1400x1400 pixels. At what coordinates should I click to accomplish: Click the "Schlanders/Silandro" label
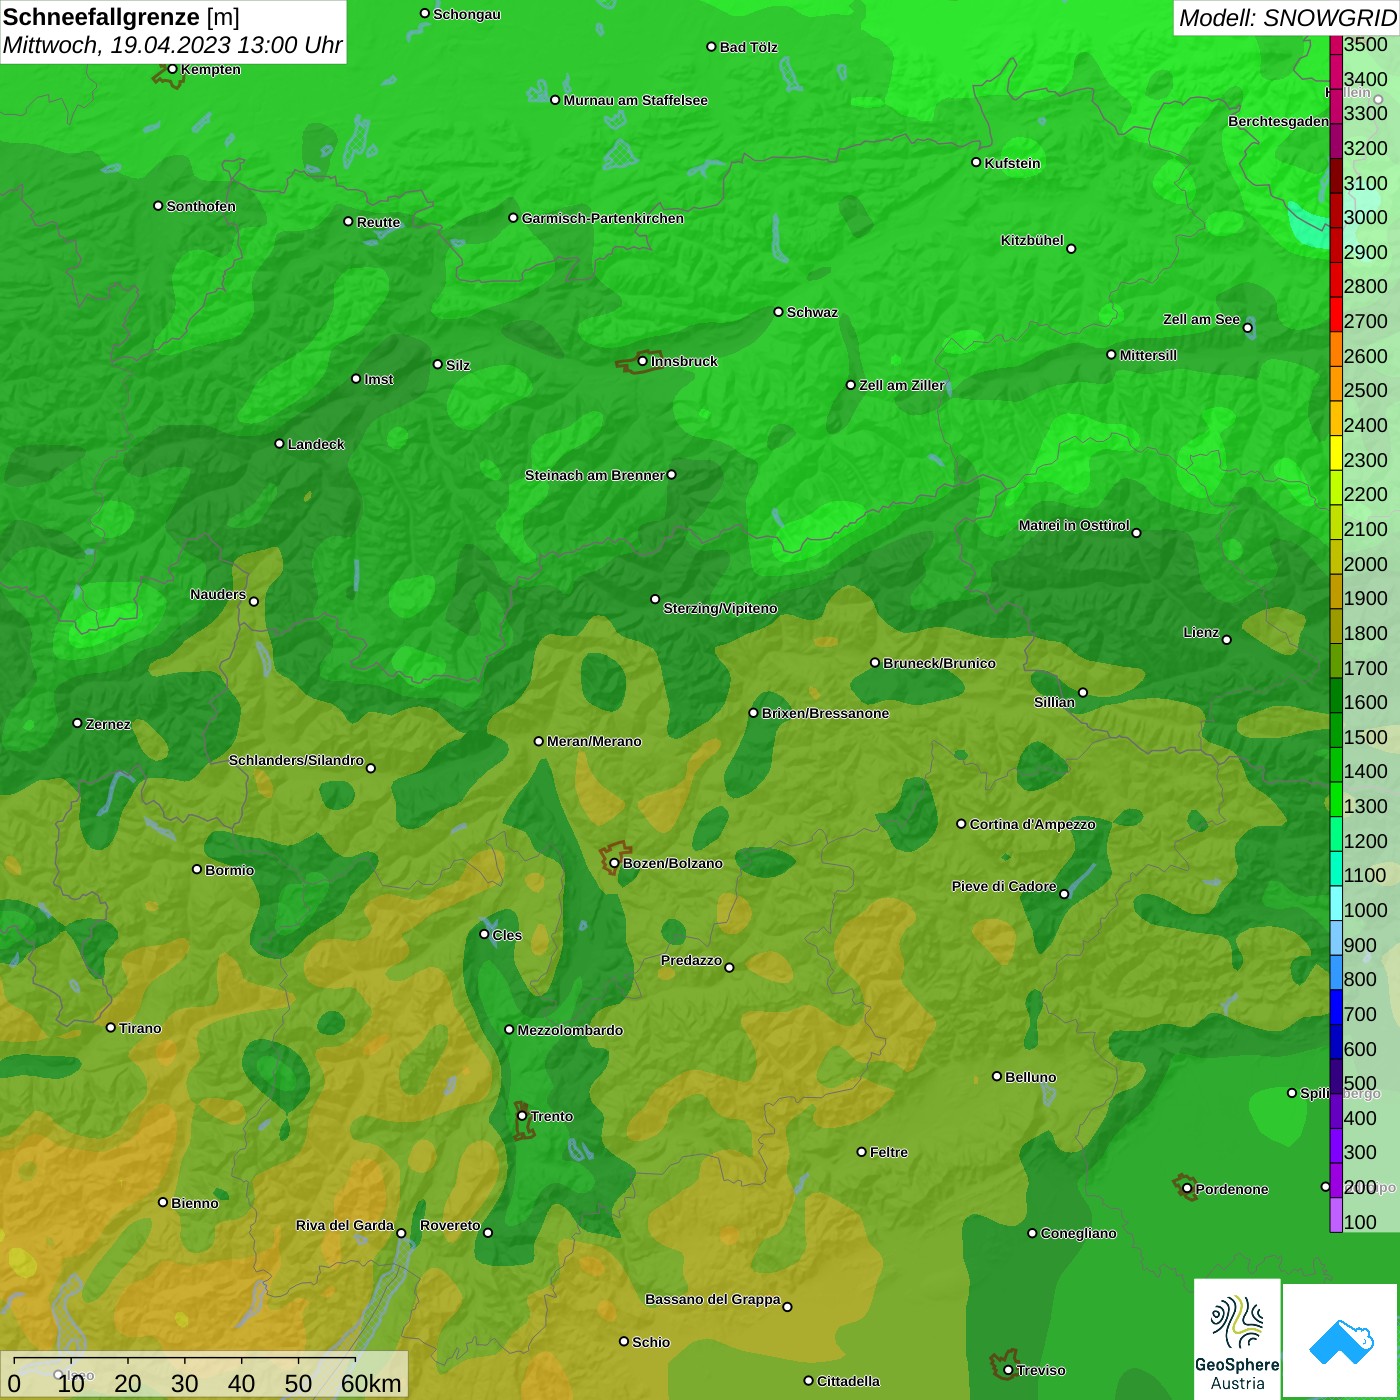tap(296, 760)
